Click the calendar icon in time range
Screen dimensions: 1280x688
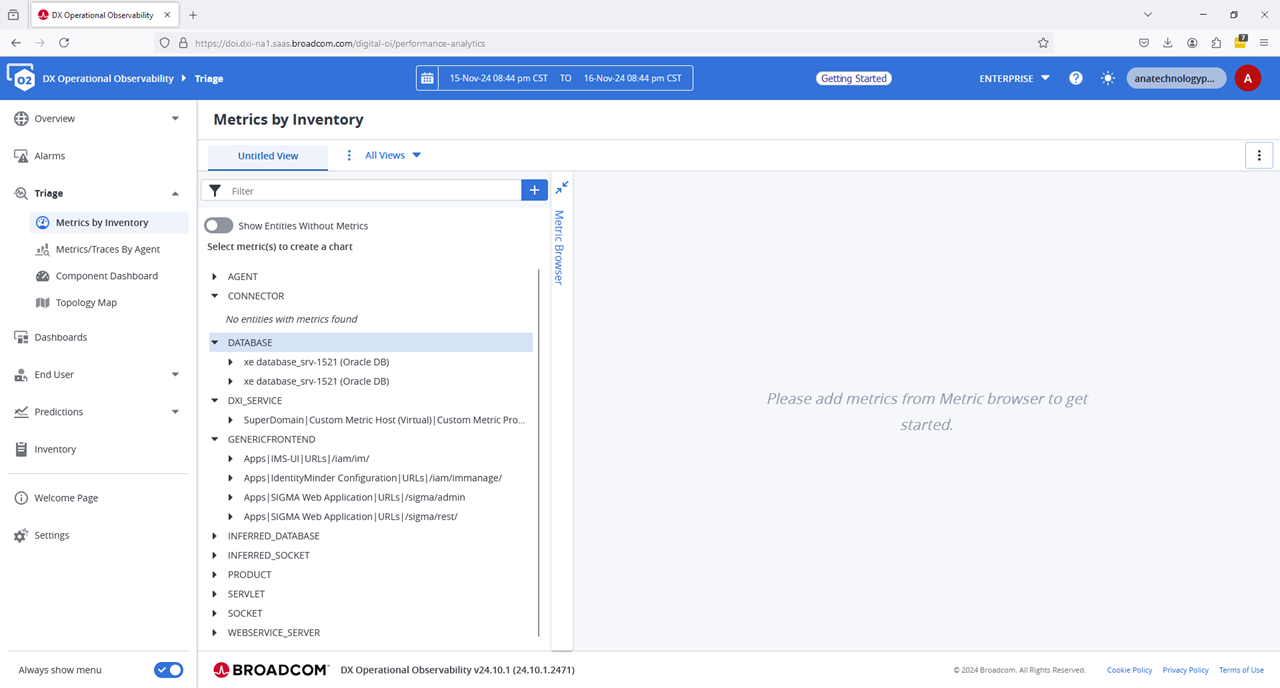click(x=428, y=78)
